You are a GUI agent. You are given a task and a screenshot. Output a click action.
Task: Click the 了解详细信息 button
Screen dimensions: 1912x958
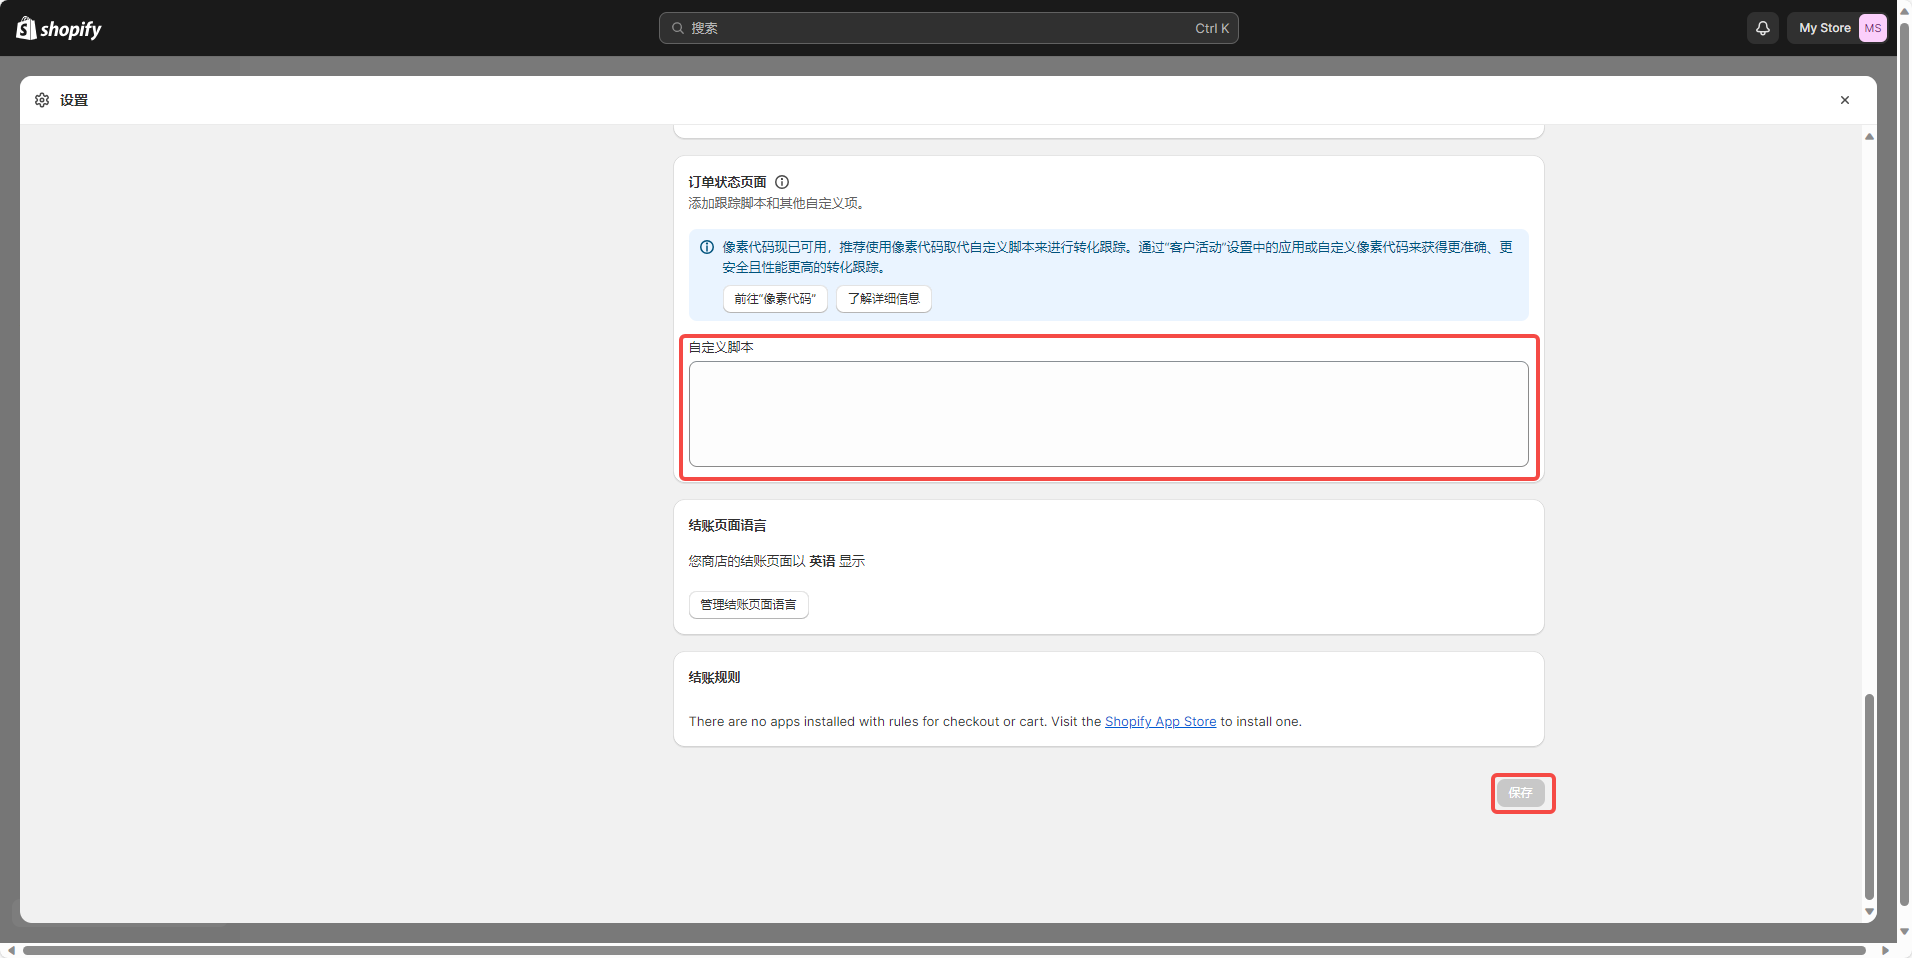pyautogui.click(x=884, y=299)
